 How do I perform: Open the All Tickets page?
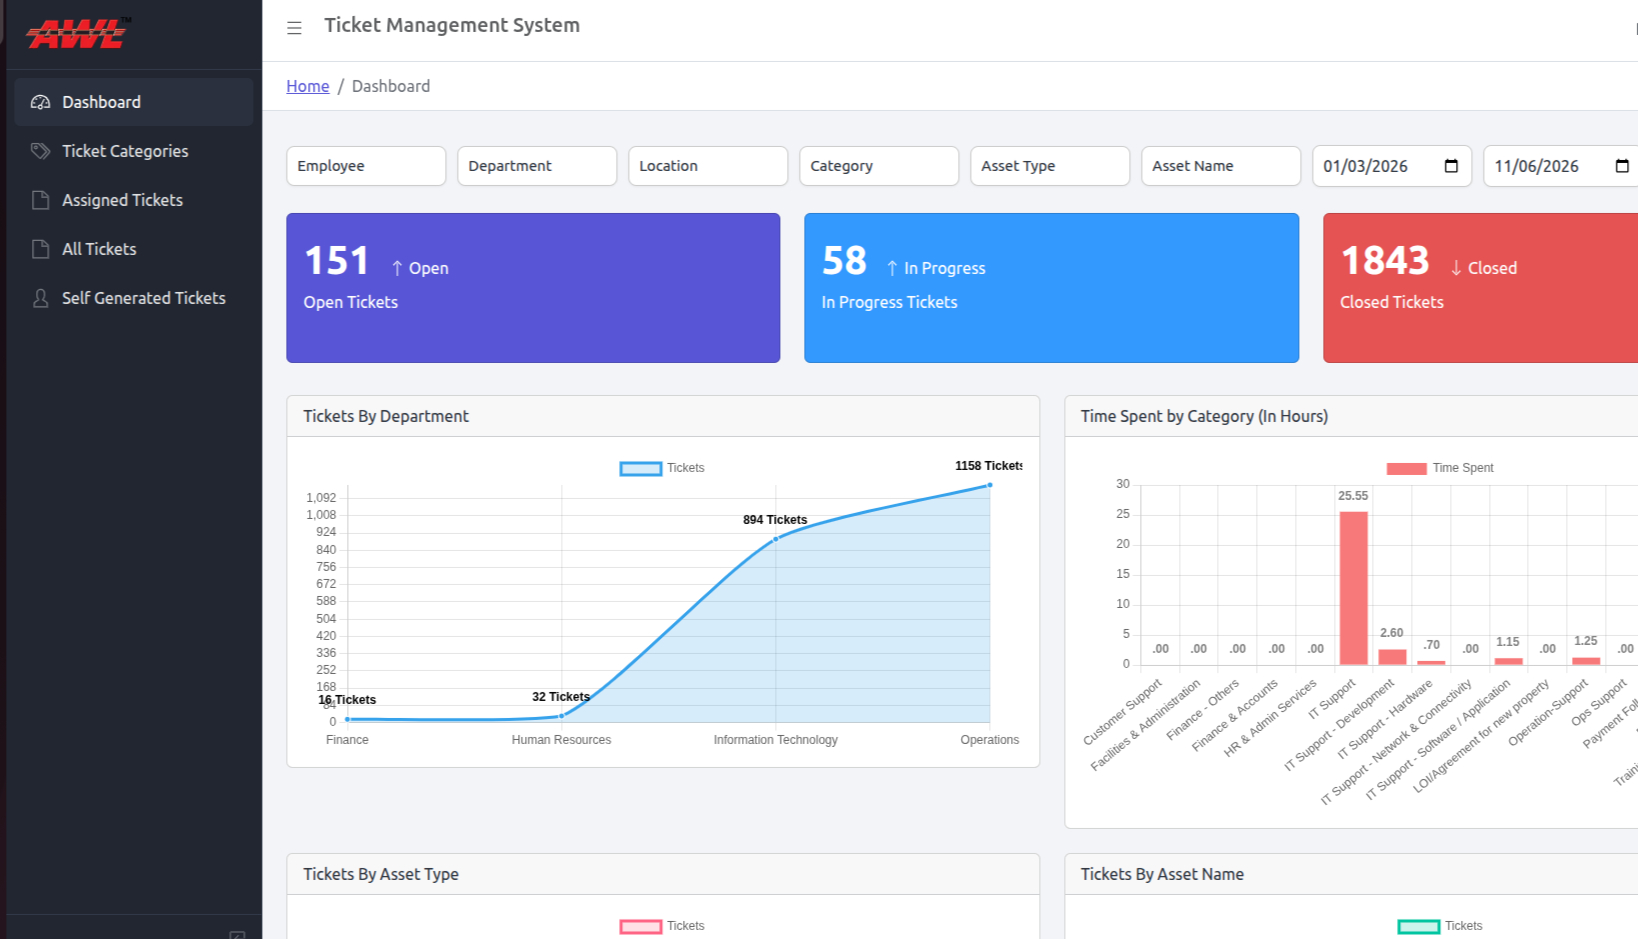[x=134, y=249]
